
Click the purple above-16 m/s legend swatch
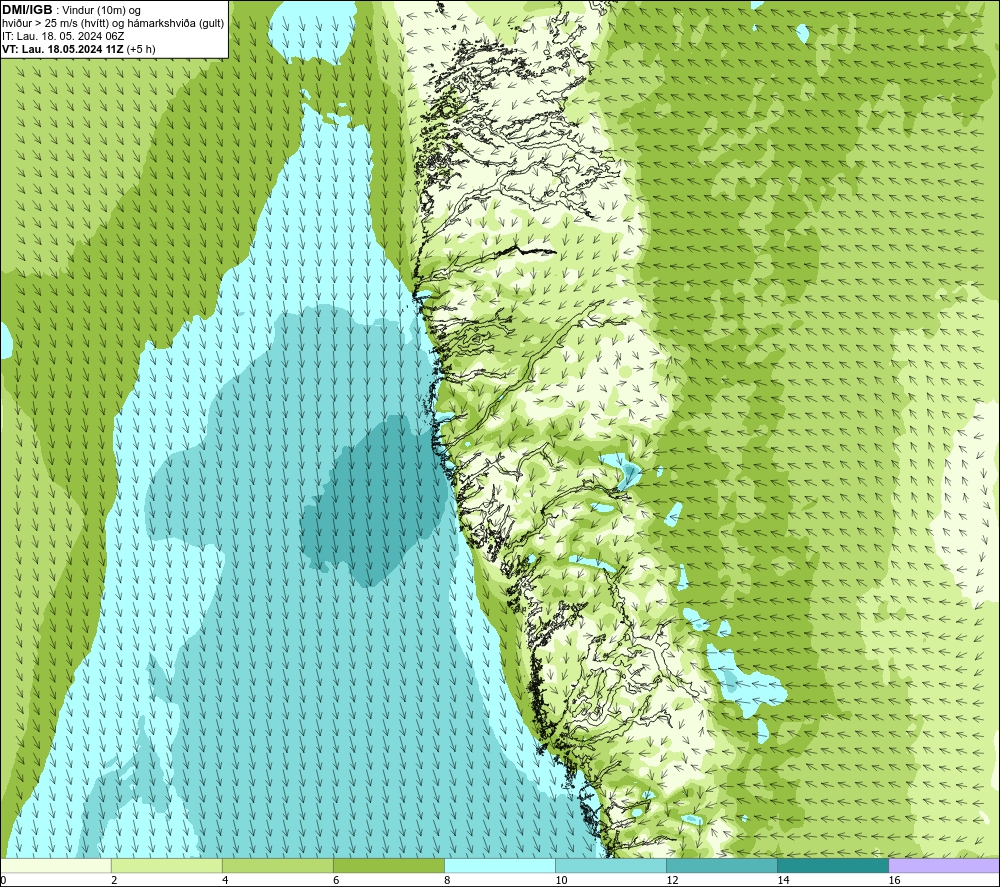(x=944, y=866)
